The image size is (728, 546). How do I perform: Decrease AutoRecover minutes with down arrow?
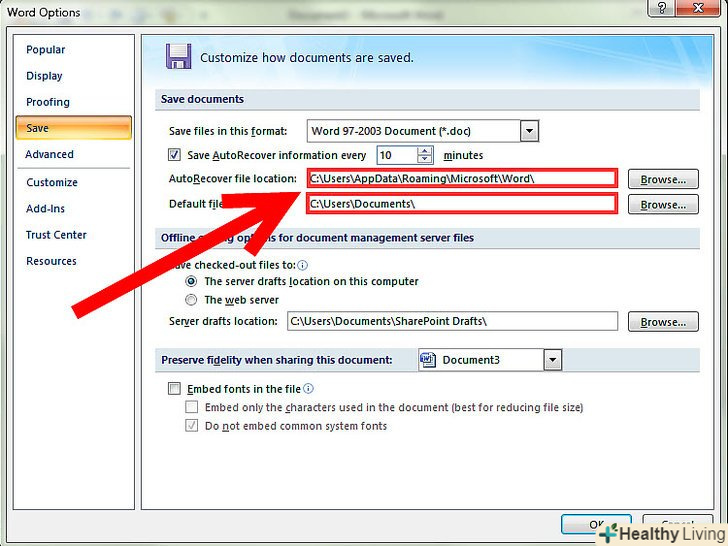point(424,159)
